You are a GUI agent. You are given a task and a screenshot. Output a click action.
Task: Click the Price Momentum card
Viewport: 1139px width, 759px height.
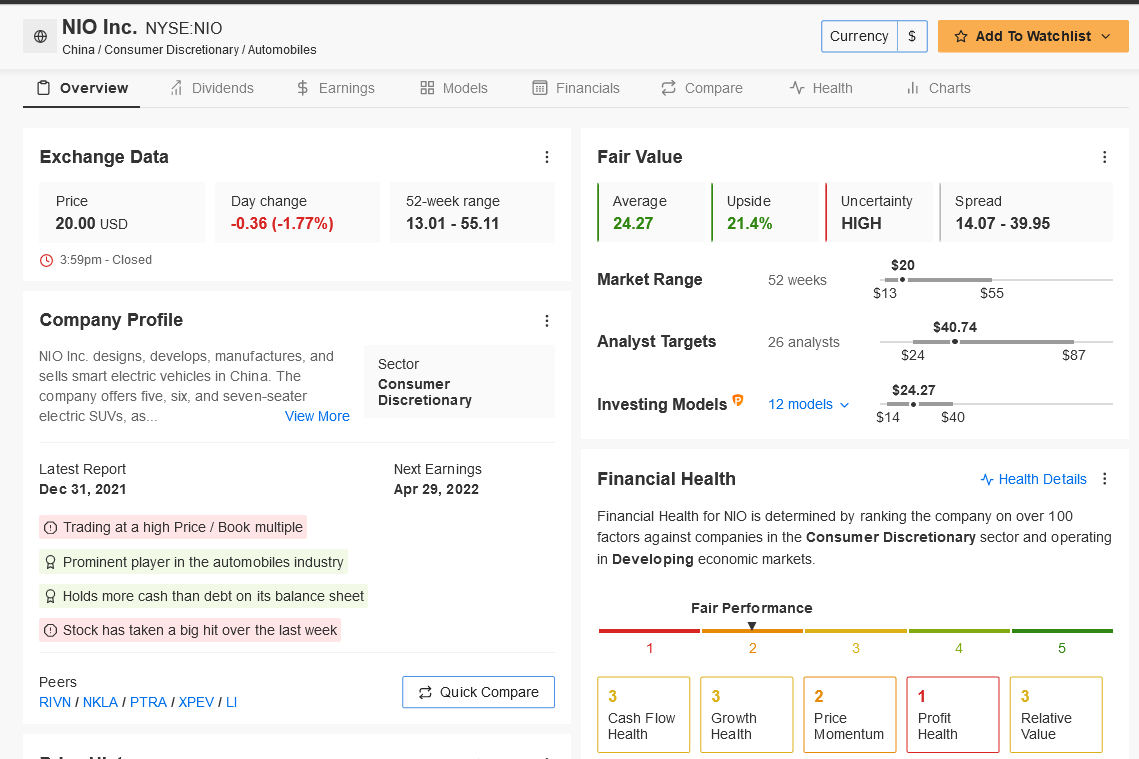tap(850, 715)
